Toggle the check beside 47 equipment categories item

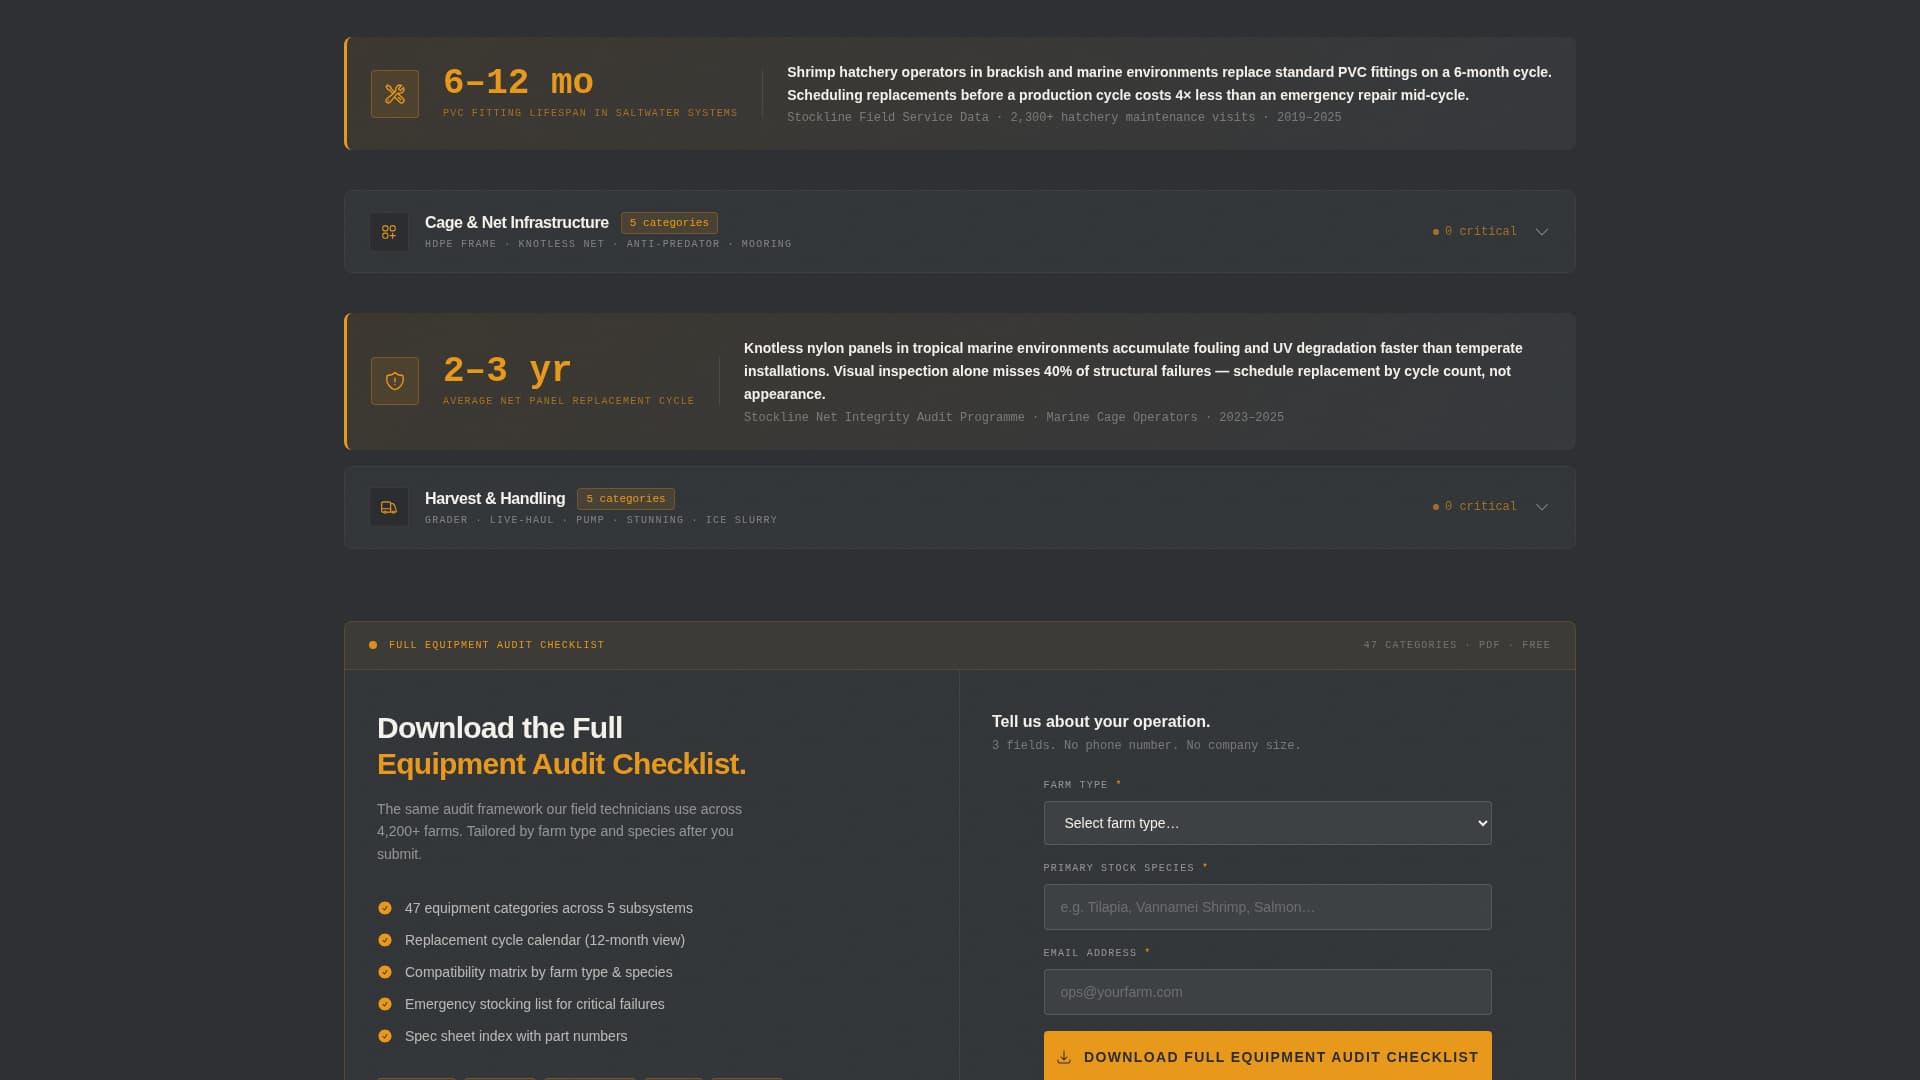point(385,908)
